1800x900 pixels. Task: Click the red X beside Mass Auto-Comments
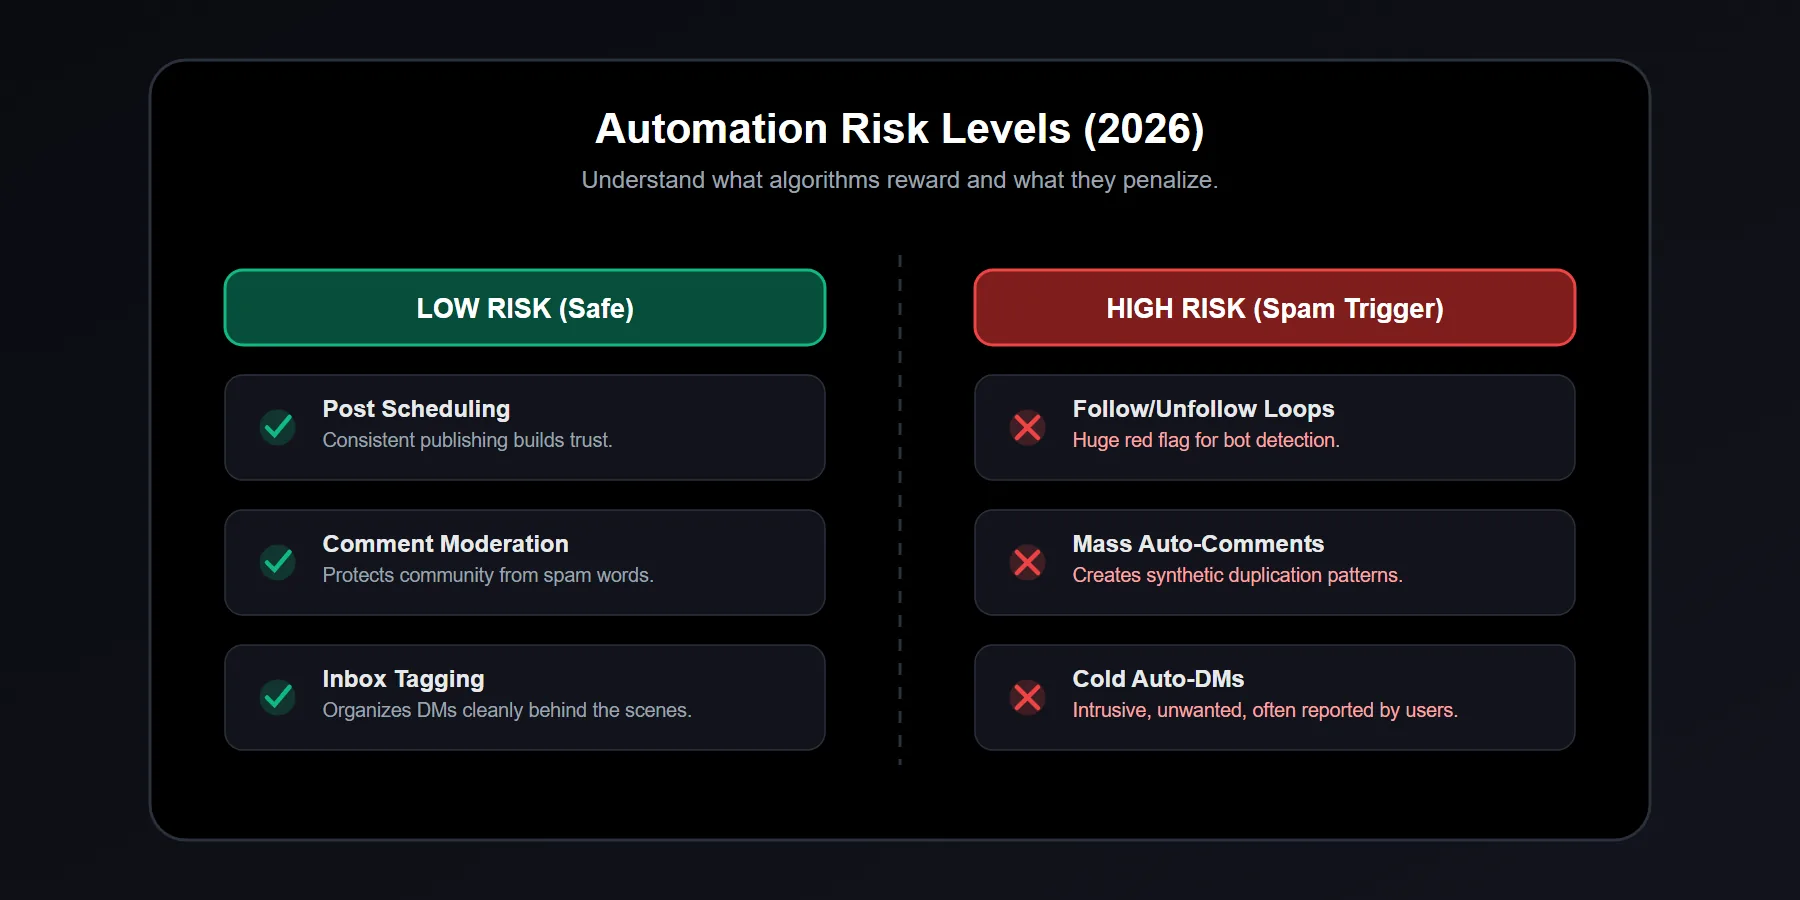(1028, 563)
